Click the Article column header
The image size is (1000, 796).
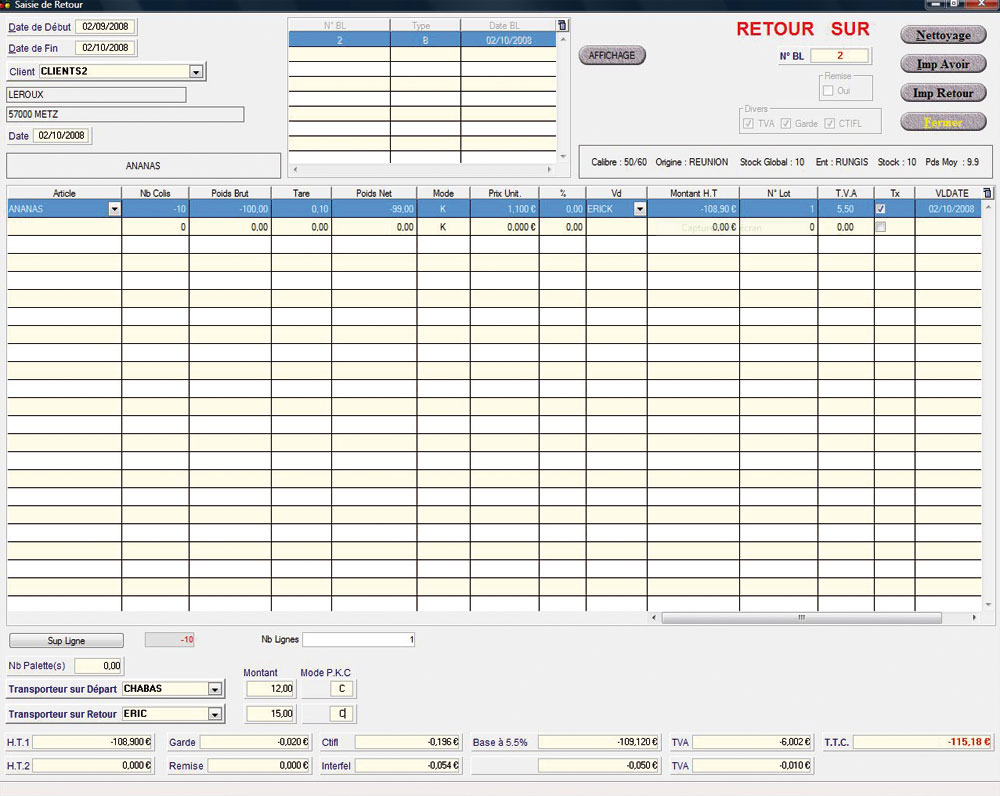pos(64,193)
